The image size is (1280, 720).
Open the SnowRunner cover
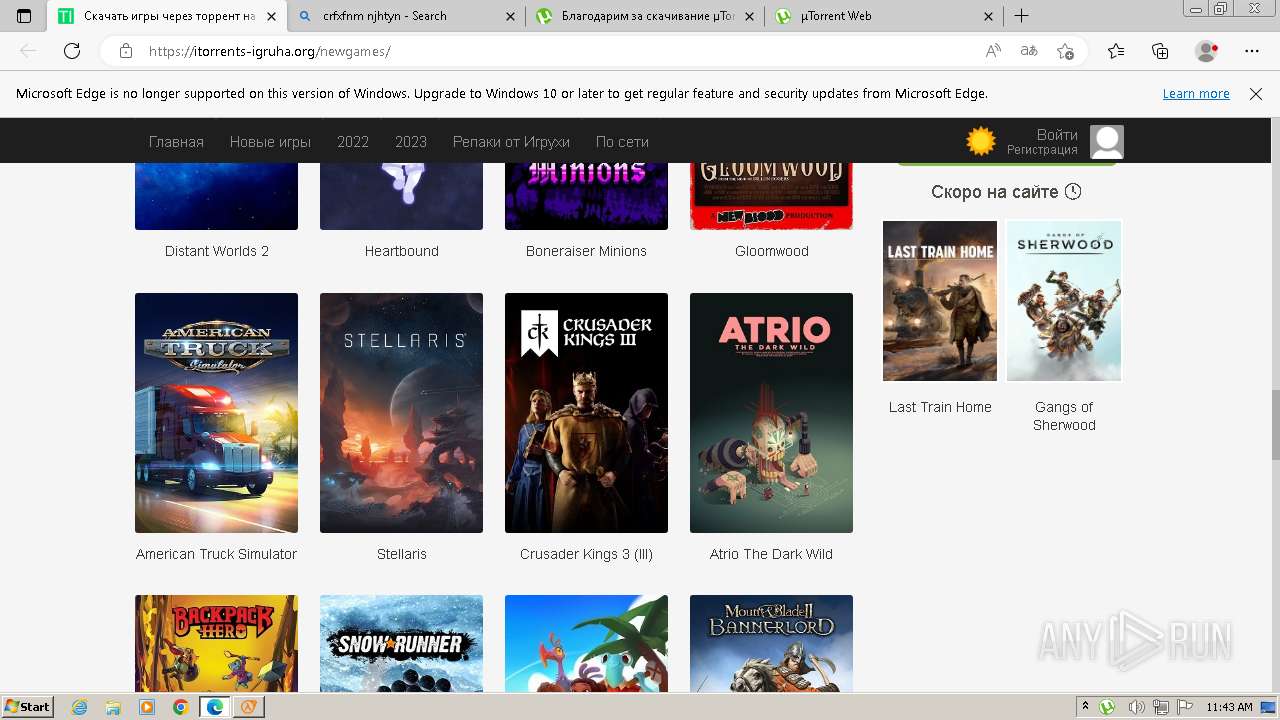coord(401,643)
